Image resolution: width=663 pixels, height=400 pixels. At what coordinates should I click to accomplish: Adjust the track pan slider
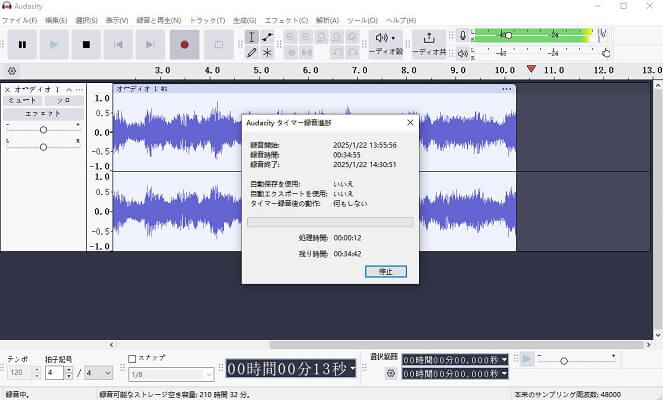(x=43, y=147)
